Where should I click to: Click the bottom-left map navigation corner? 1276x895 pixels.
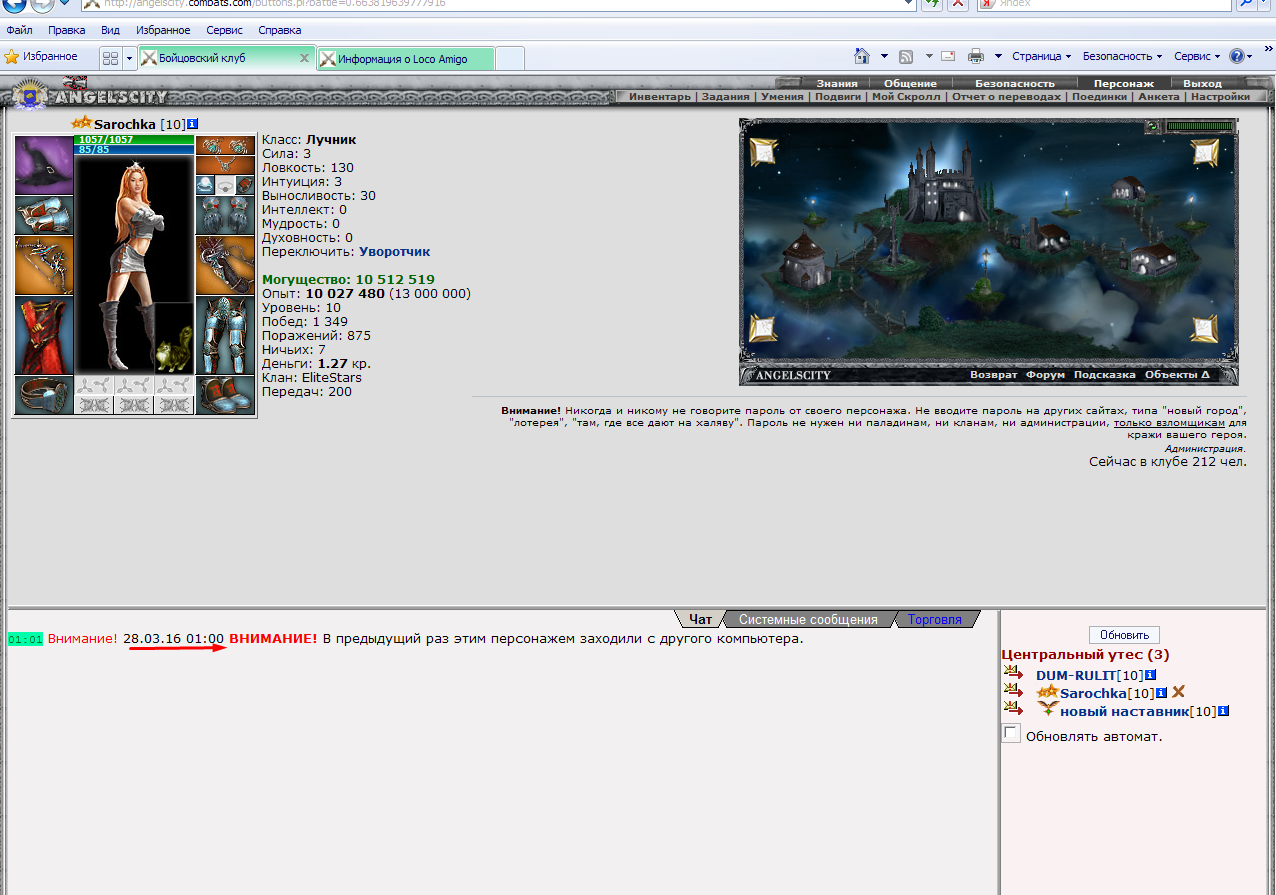[762, 328]
